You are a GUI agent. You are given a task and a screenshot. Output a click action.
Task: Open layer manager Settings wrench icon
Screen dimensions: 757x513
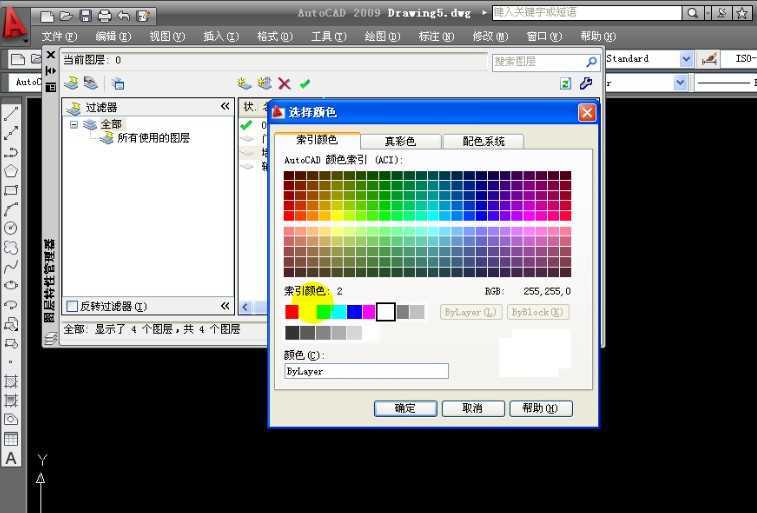pyautogui.click(x=586, y=83)
